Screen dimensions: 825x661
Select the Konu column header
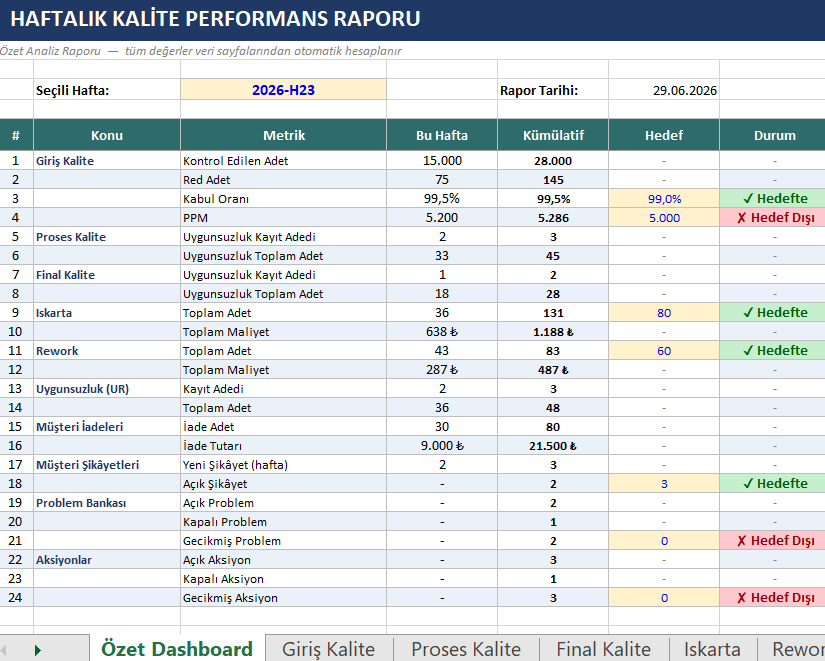pyautogui.click(x=107, y=135)
